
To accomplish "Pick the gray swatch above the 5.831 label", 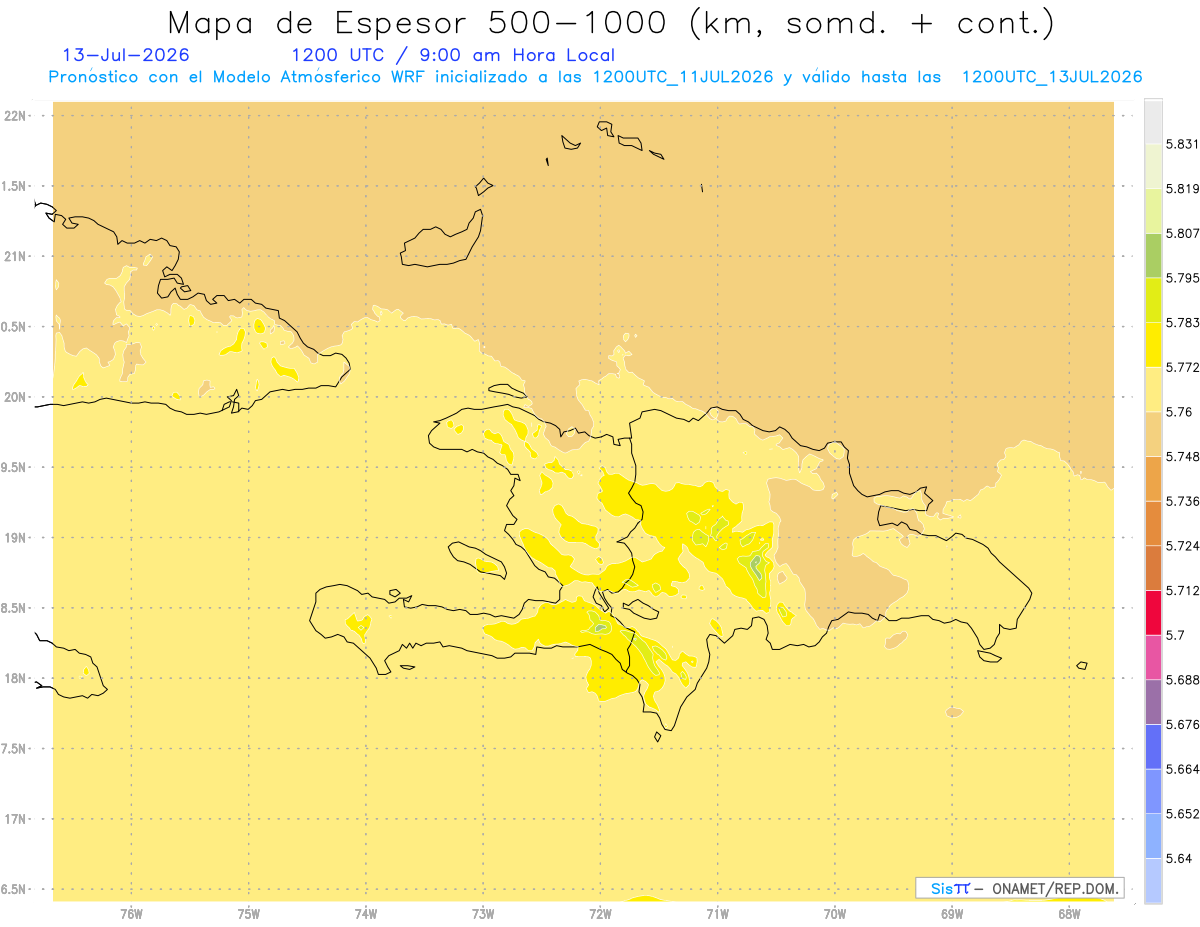I will click(x=1153, y=121).
